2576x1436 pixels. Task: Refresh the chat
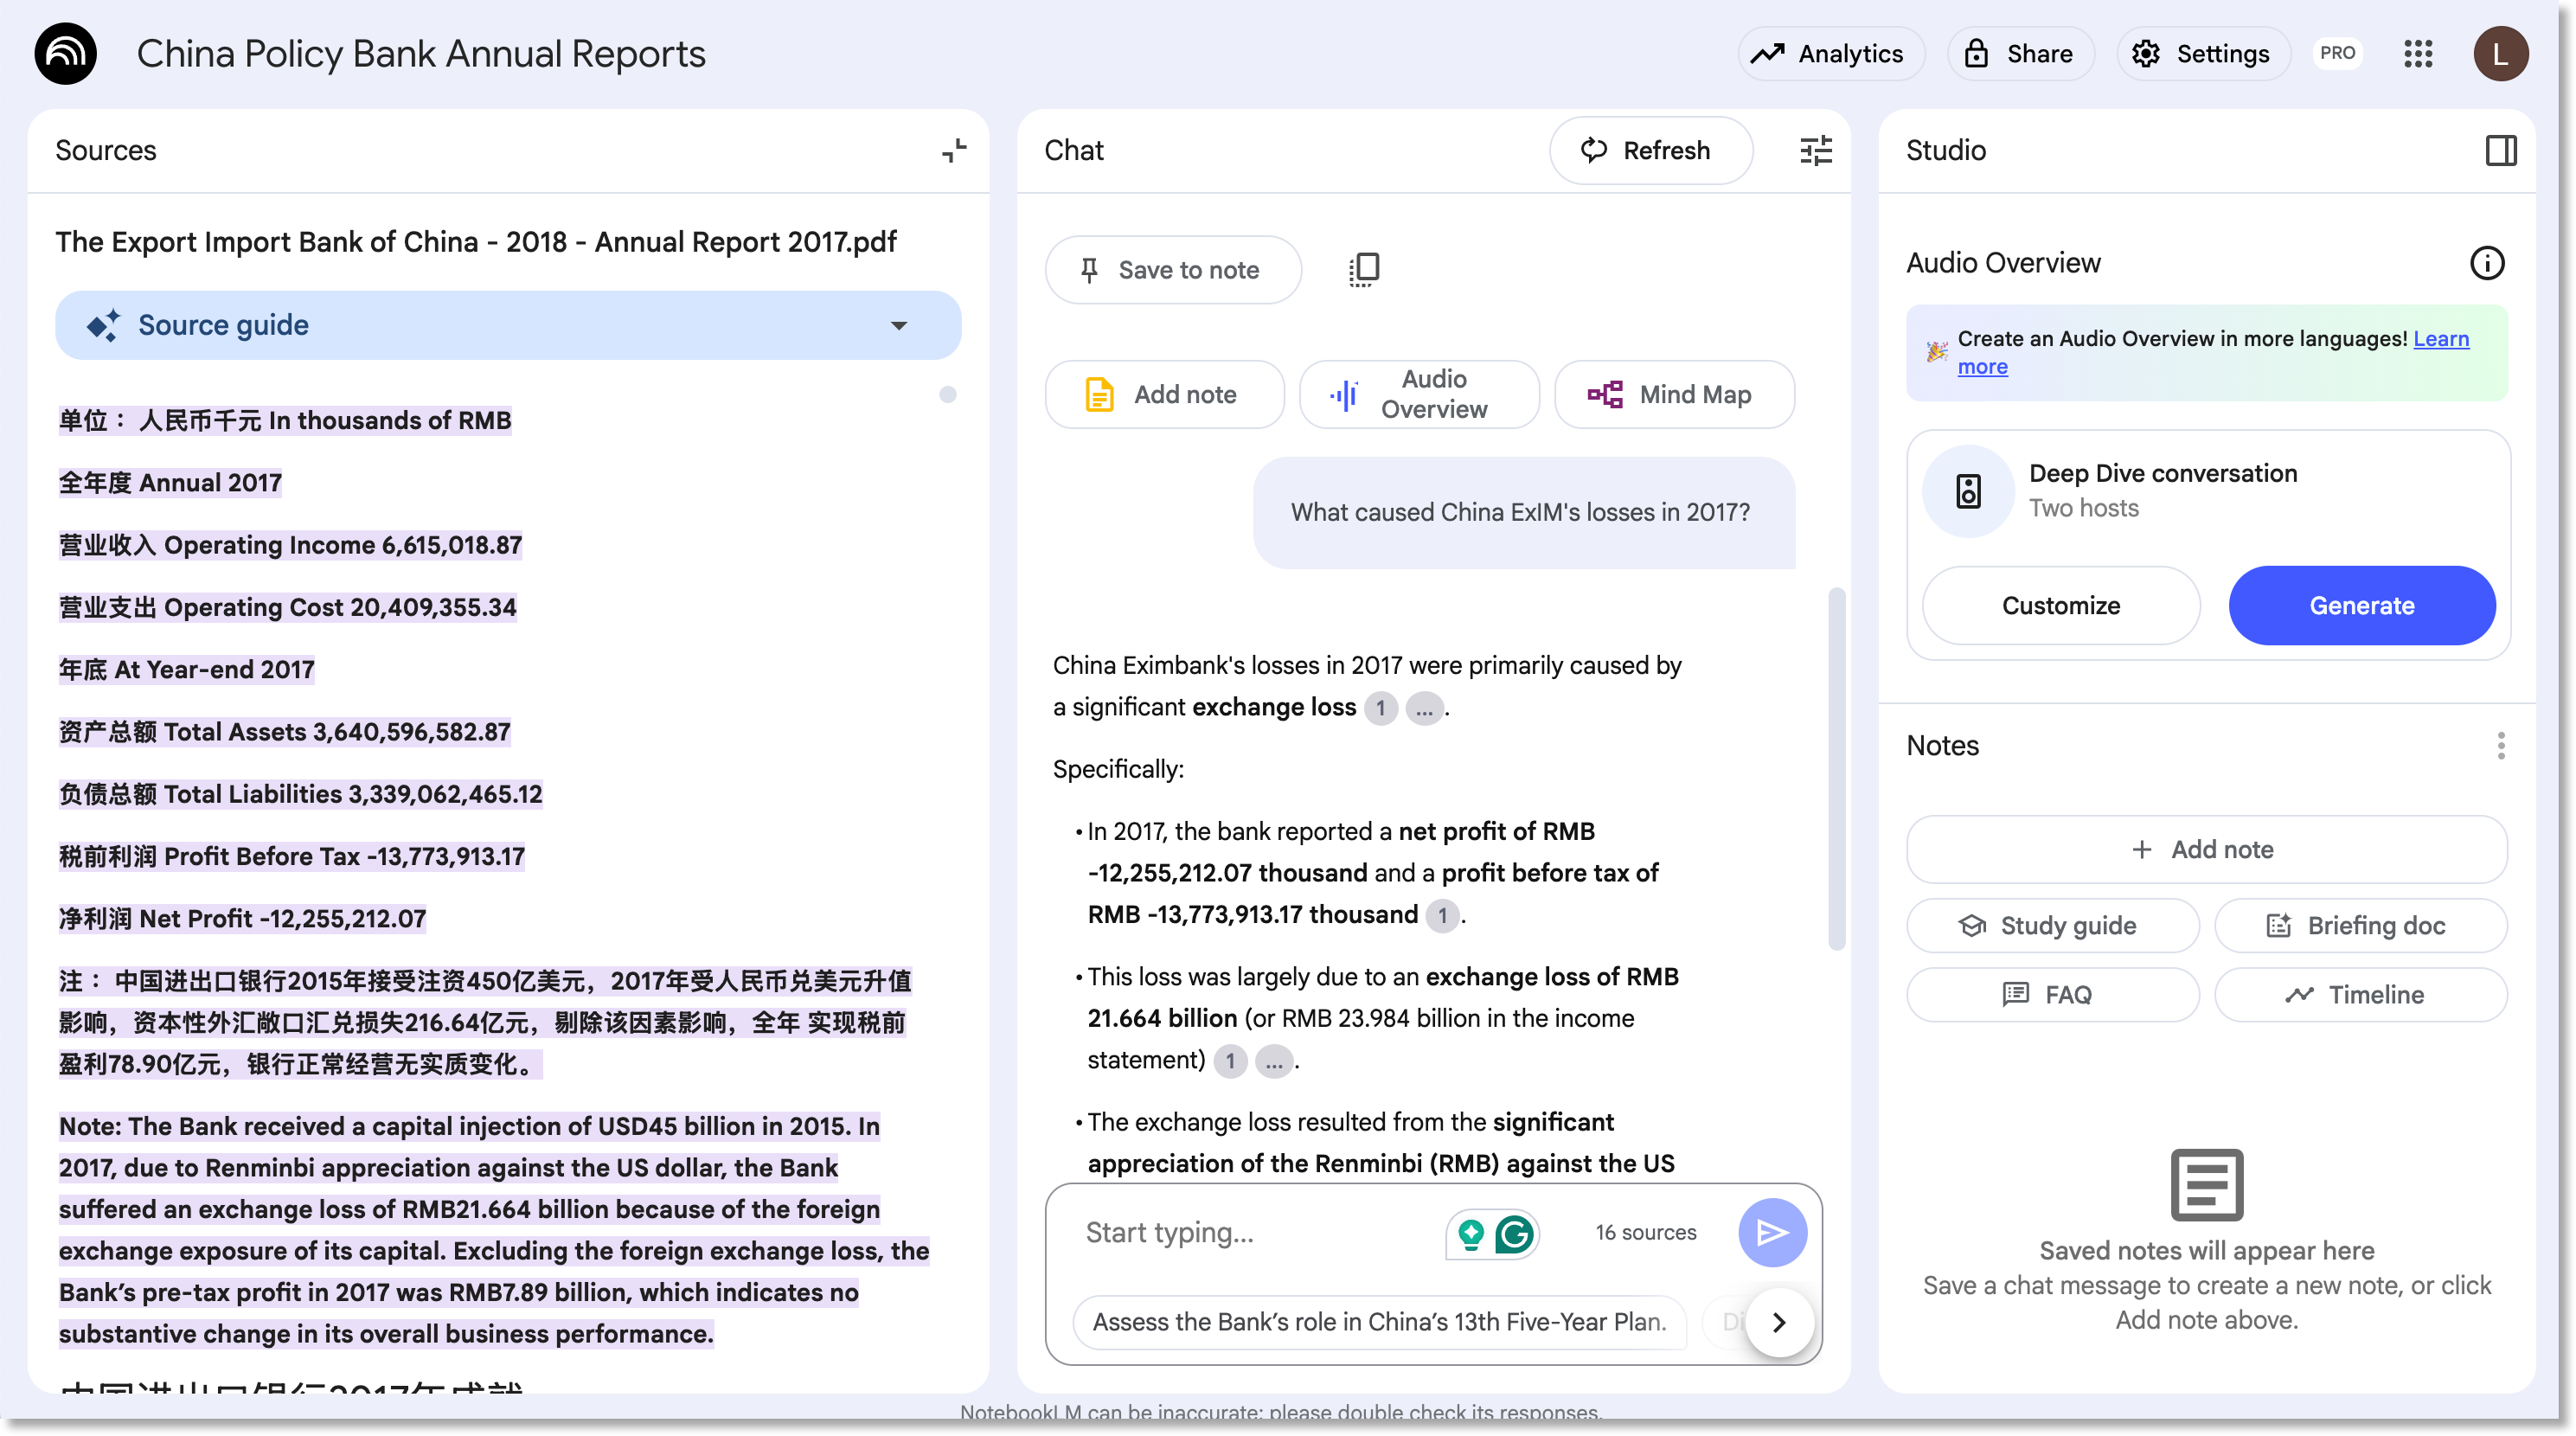(1650, 150)
